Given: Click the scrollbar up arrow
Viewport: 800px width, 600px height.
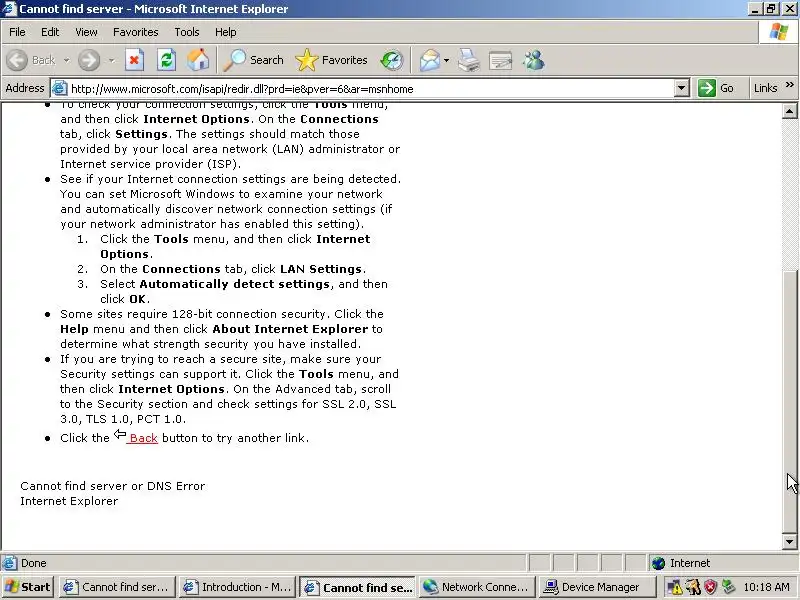Looking at the screenshot, I should (789, 111).
